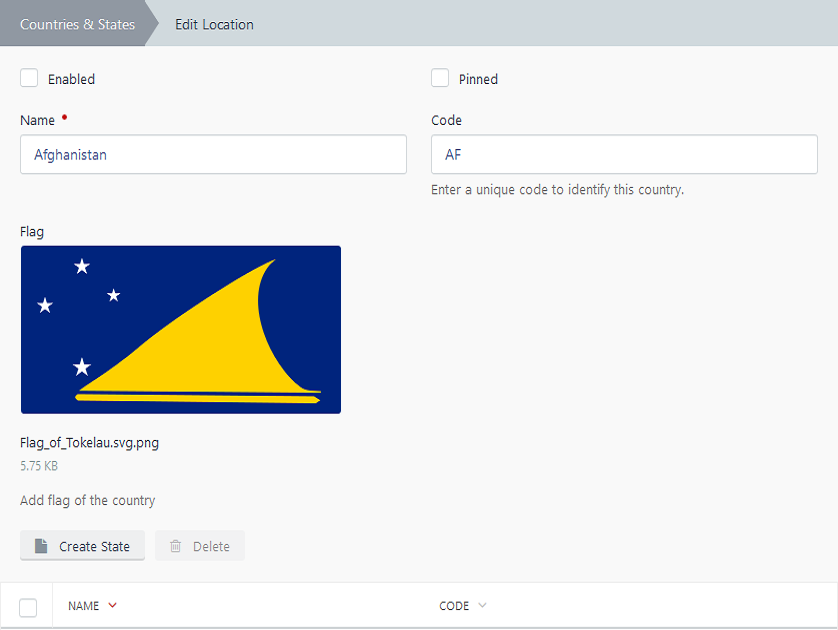This screenshot has height=630, width=838.
Task: Click the Name field label
Action: pos(37,121)
